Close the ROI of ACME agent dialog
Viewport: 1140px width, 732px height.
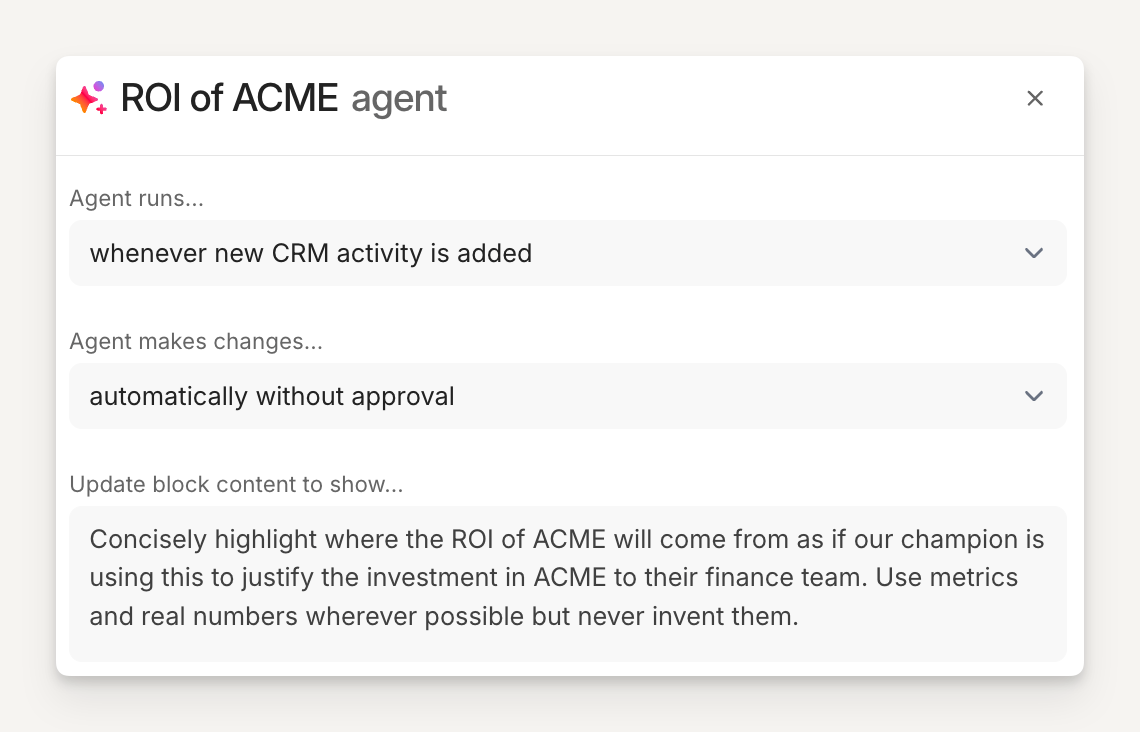[1035, 98]
